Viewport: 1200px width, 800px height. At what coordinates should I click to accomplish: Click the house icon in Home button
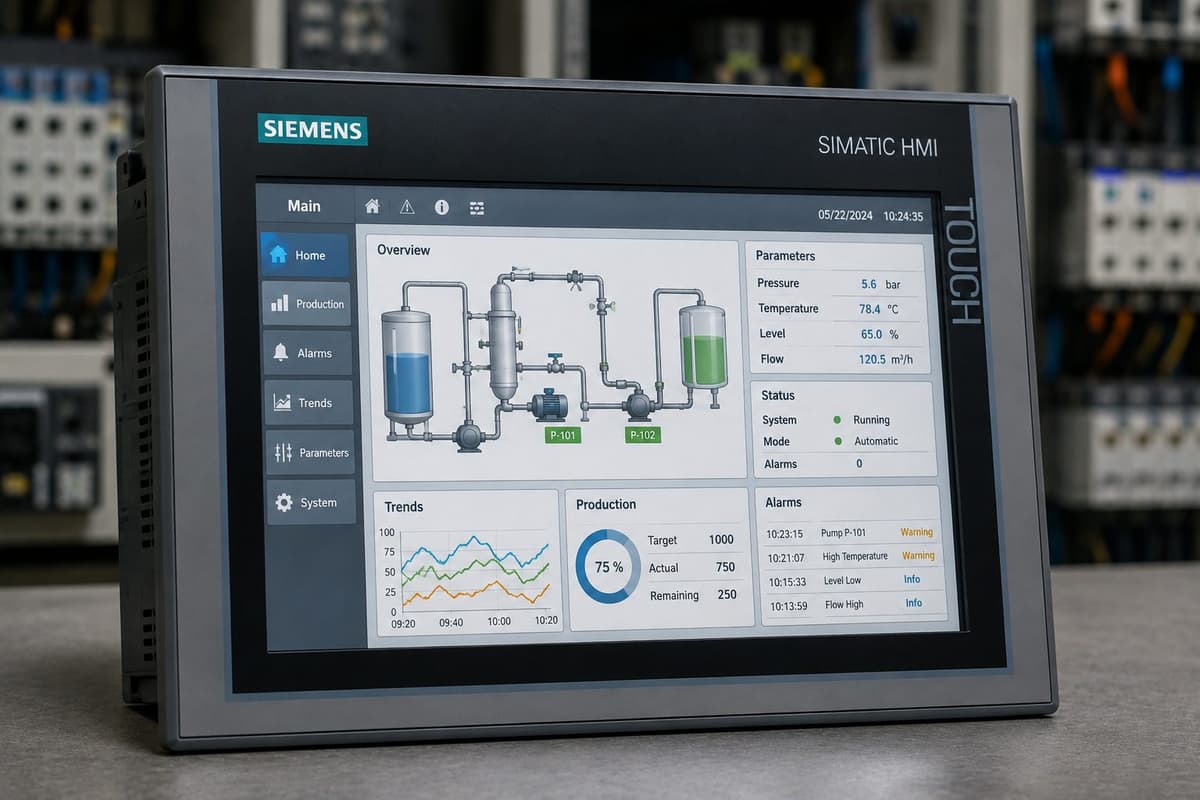click(x=279, y=254)
